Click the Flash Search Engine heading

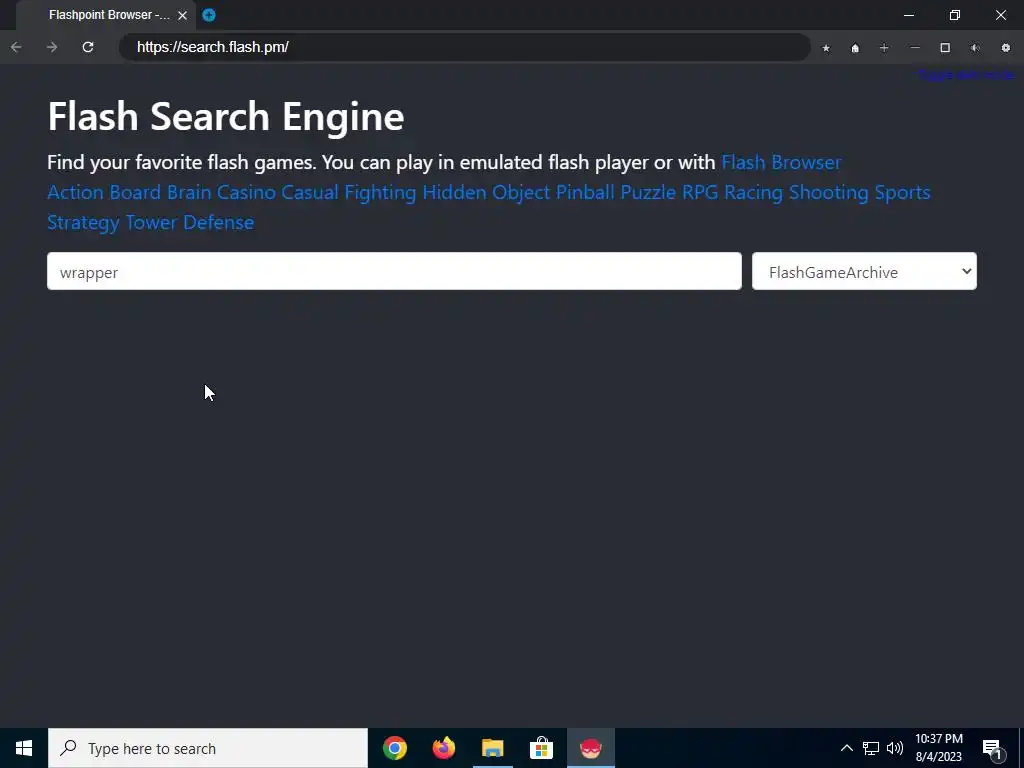[226, 116]
